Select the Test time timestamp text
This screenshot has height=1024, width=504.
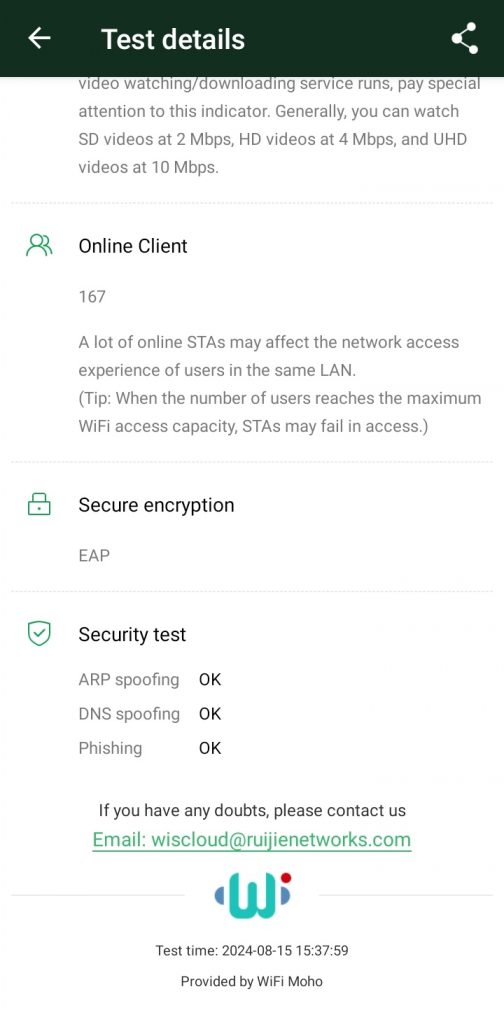pos(252,951)
